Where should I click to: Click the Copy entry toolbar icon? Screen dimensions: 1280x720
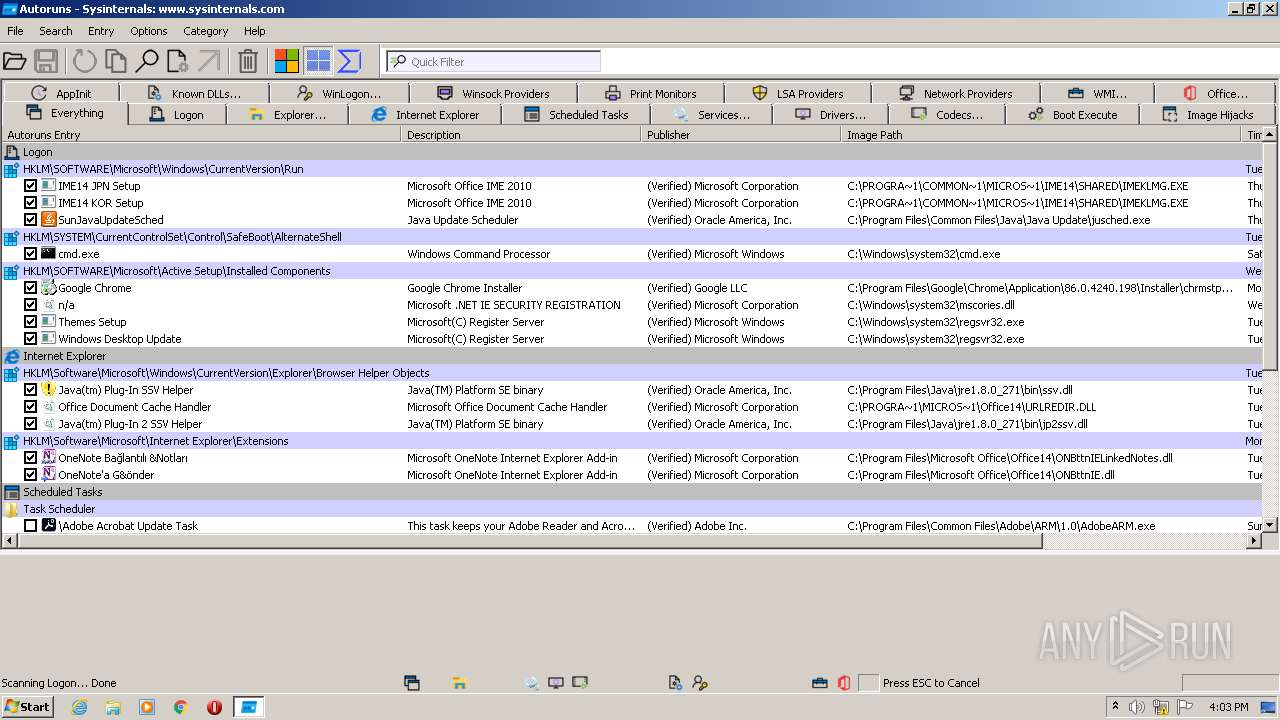coord(116,62)
